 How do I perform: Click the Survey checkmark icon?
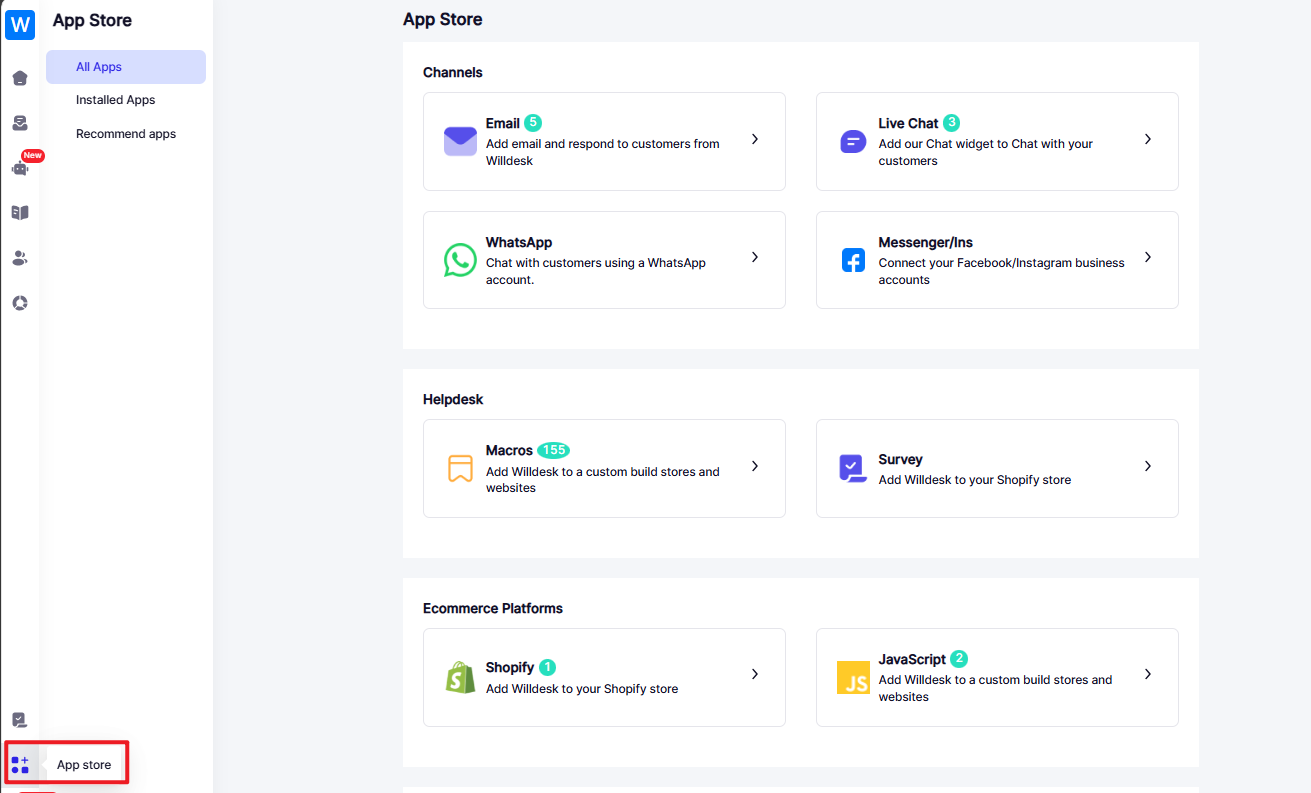pos(853,468)
